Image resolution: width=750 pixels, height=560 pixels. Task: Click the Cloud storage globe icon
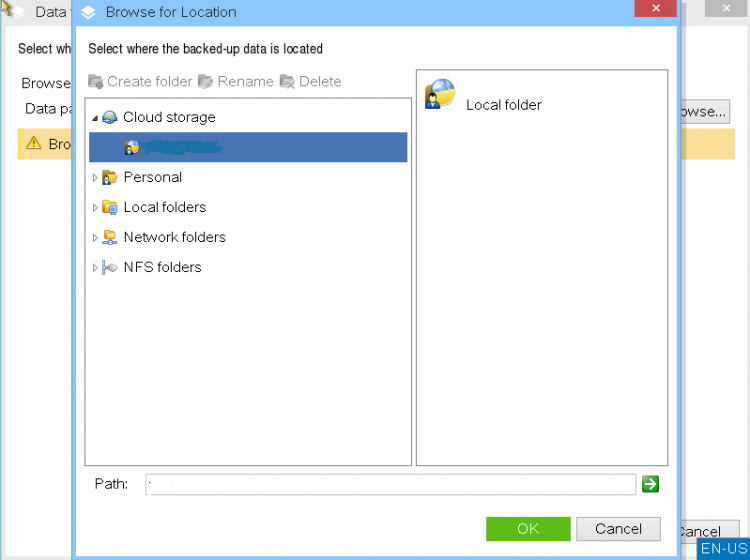[110, 117]
